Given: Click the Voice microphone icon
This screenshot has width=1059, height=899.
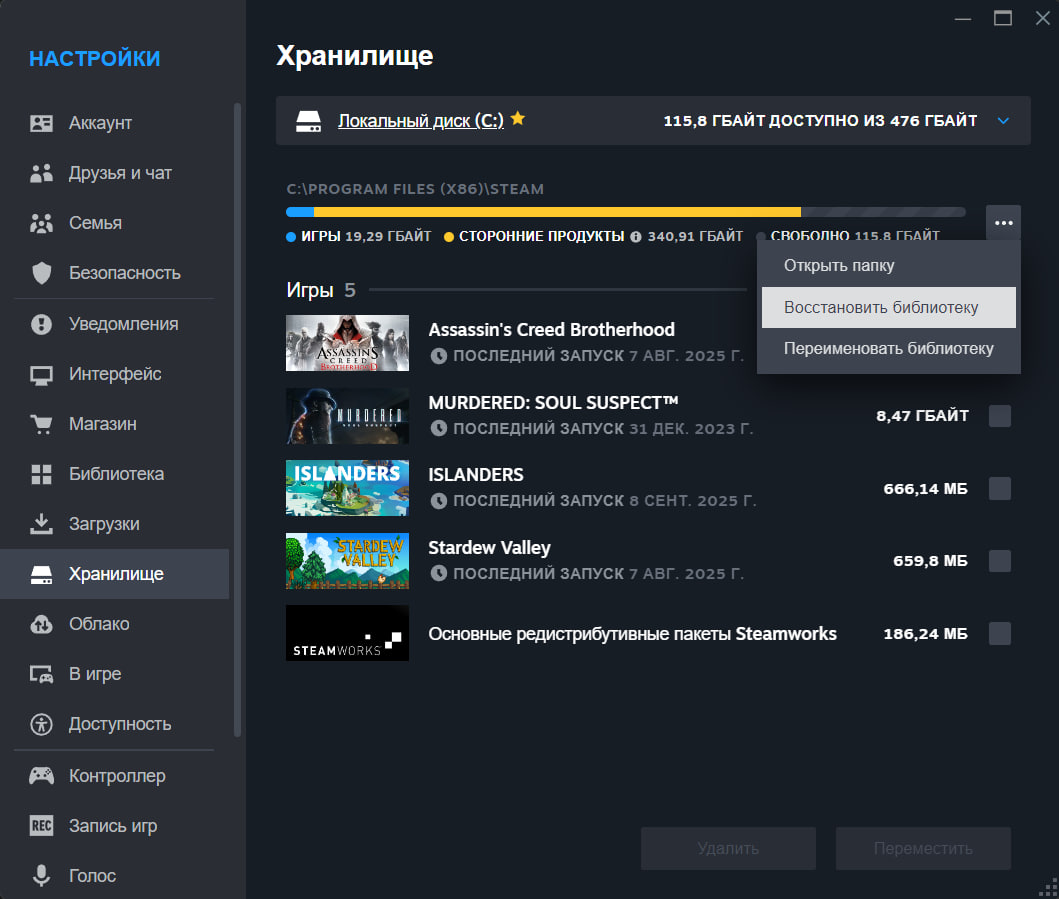Looking at the screenshot, I should [x=41, y=875].
